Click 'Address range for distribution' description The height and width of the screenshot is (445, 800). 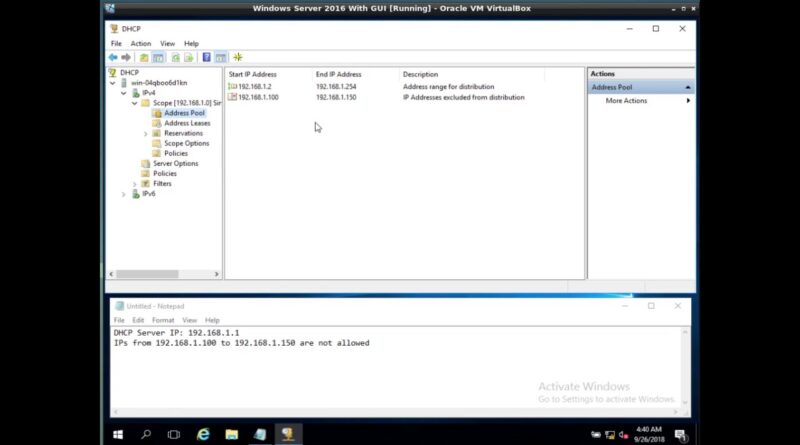[x=448, y=87]
